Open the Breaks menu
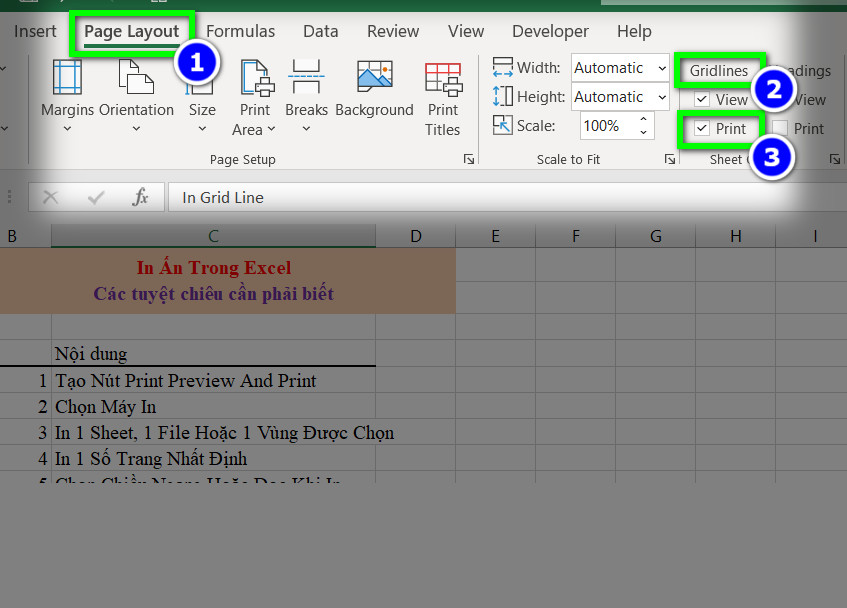The width and height of the screenshot is (847, 608). click(x=306, y=96)
